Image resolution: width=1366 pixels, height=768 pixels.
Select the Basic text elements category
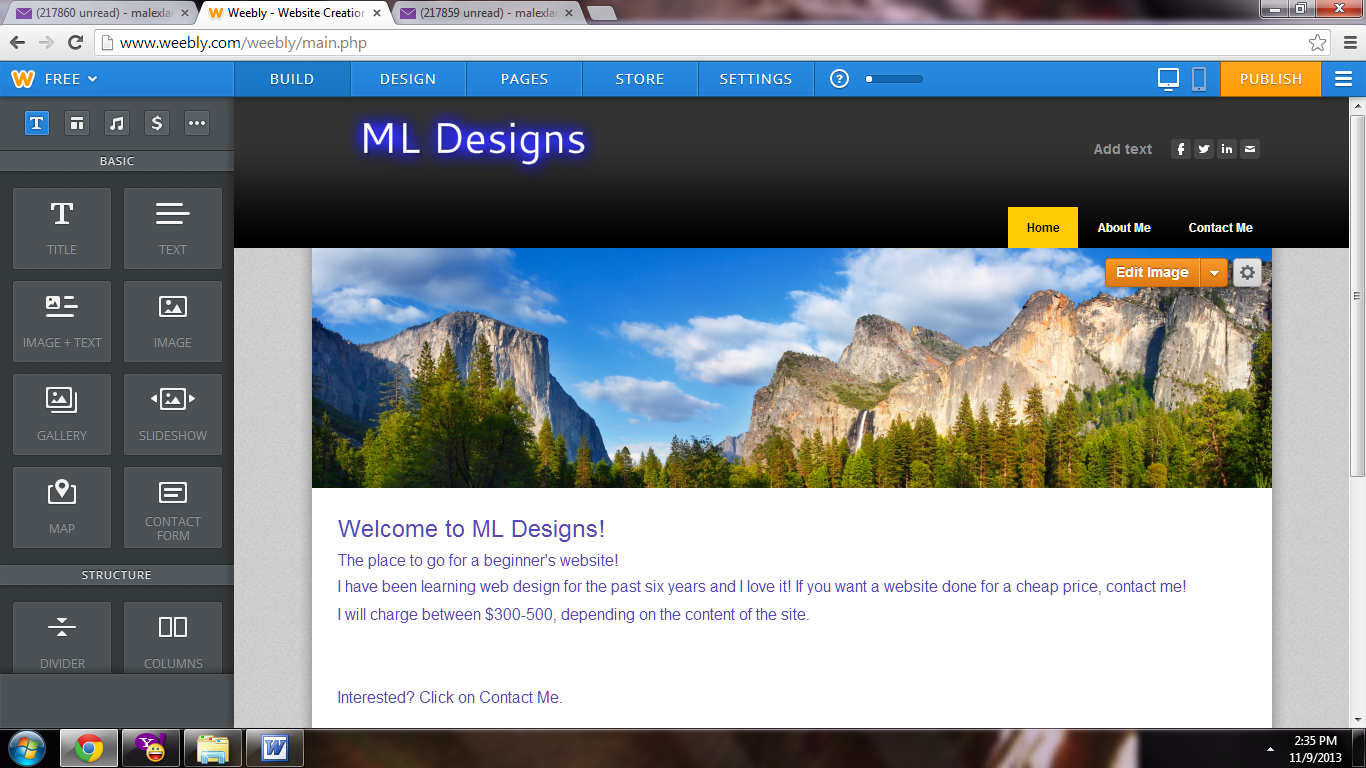37,123
